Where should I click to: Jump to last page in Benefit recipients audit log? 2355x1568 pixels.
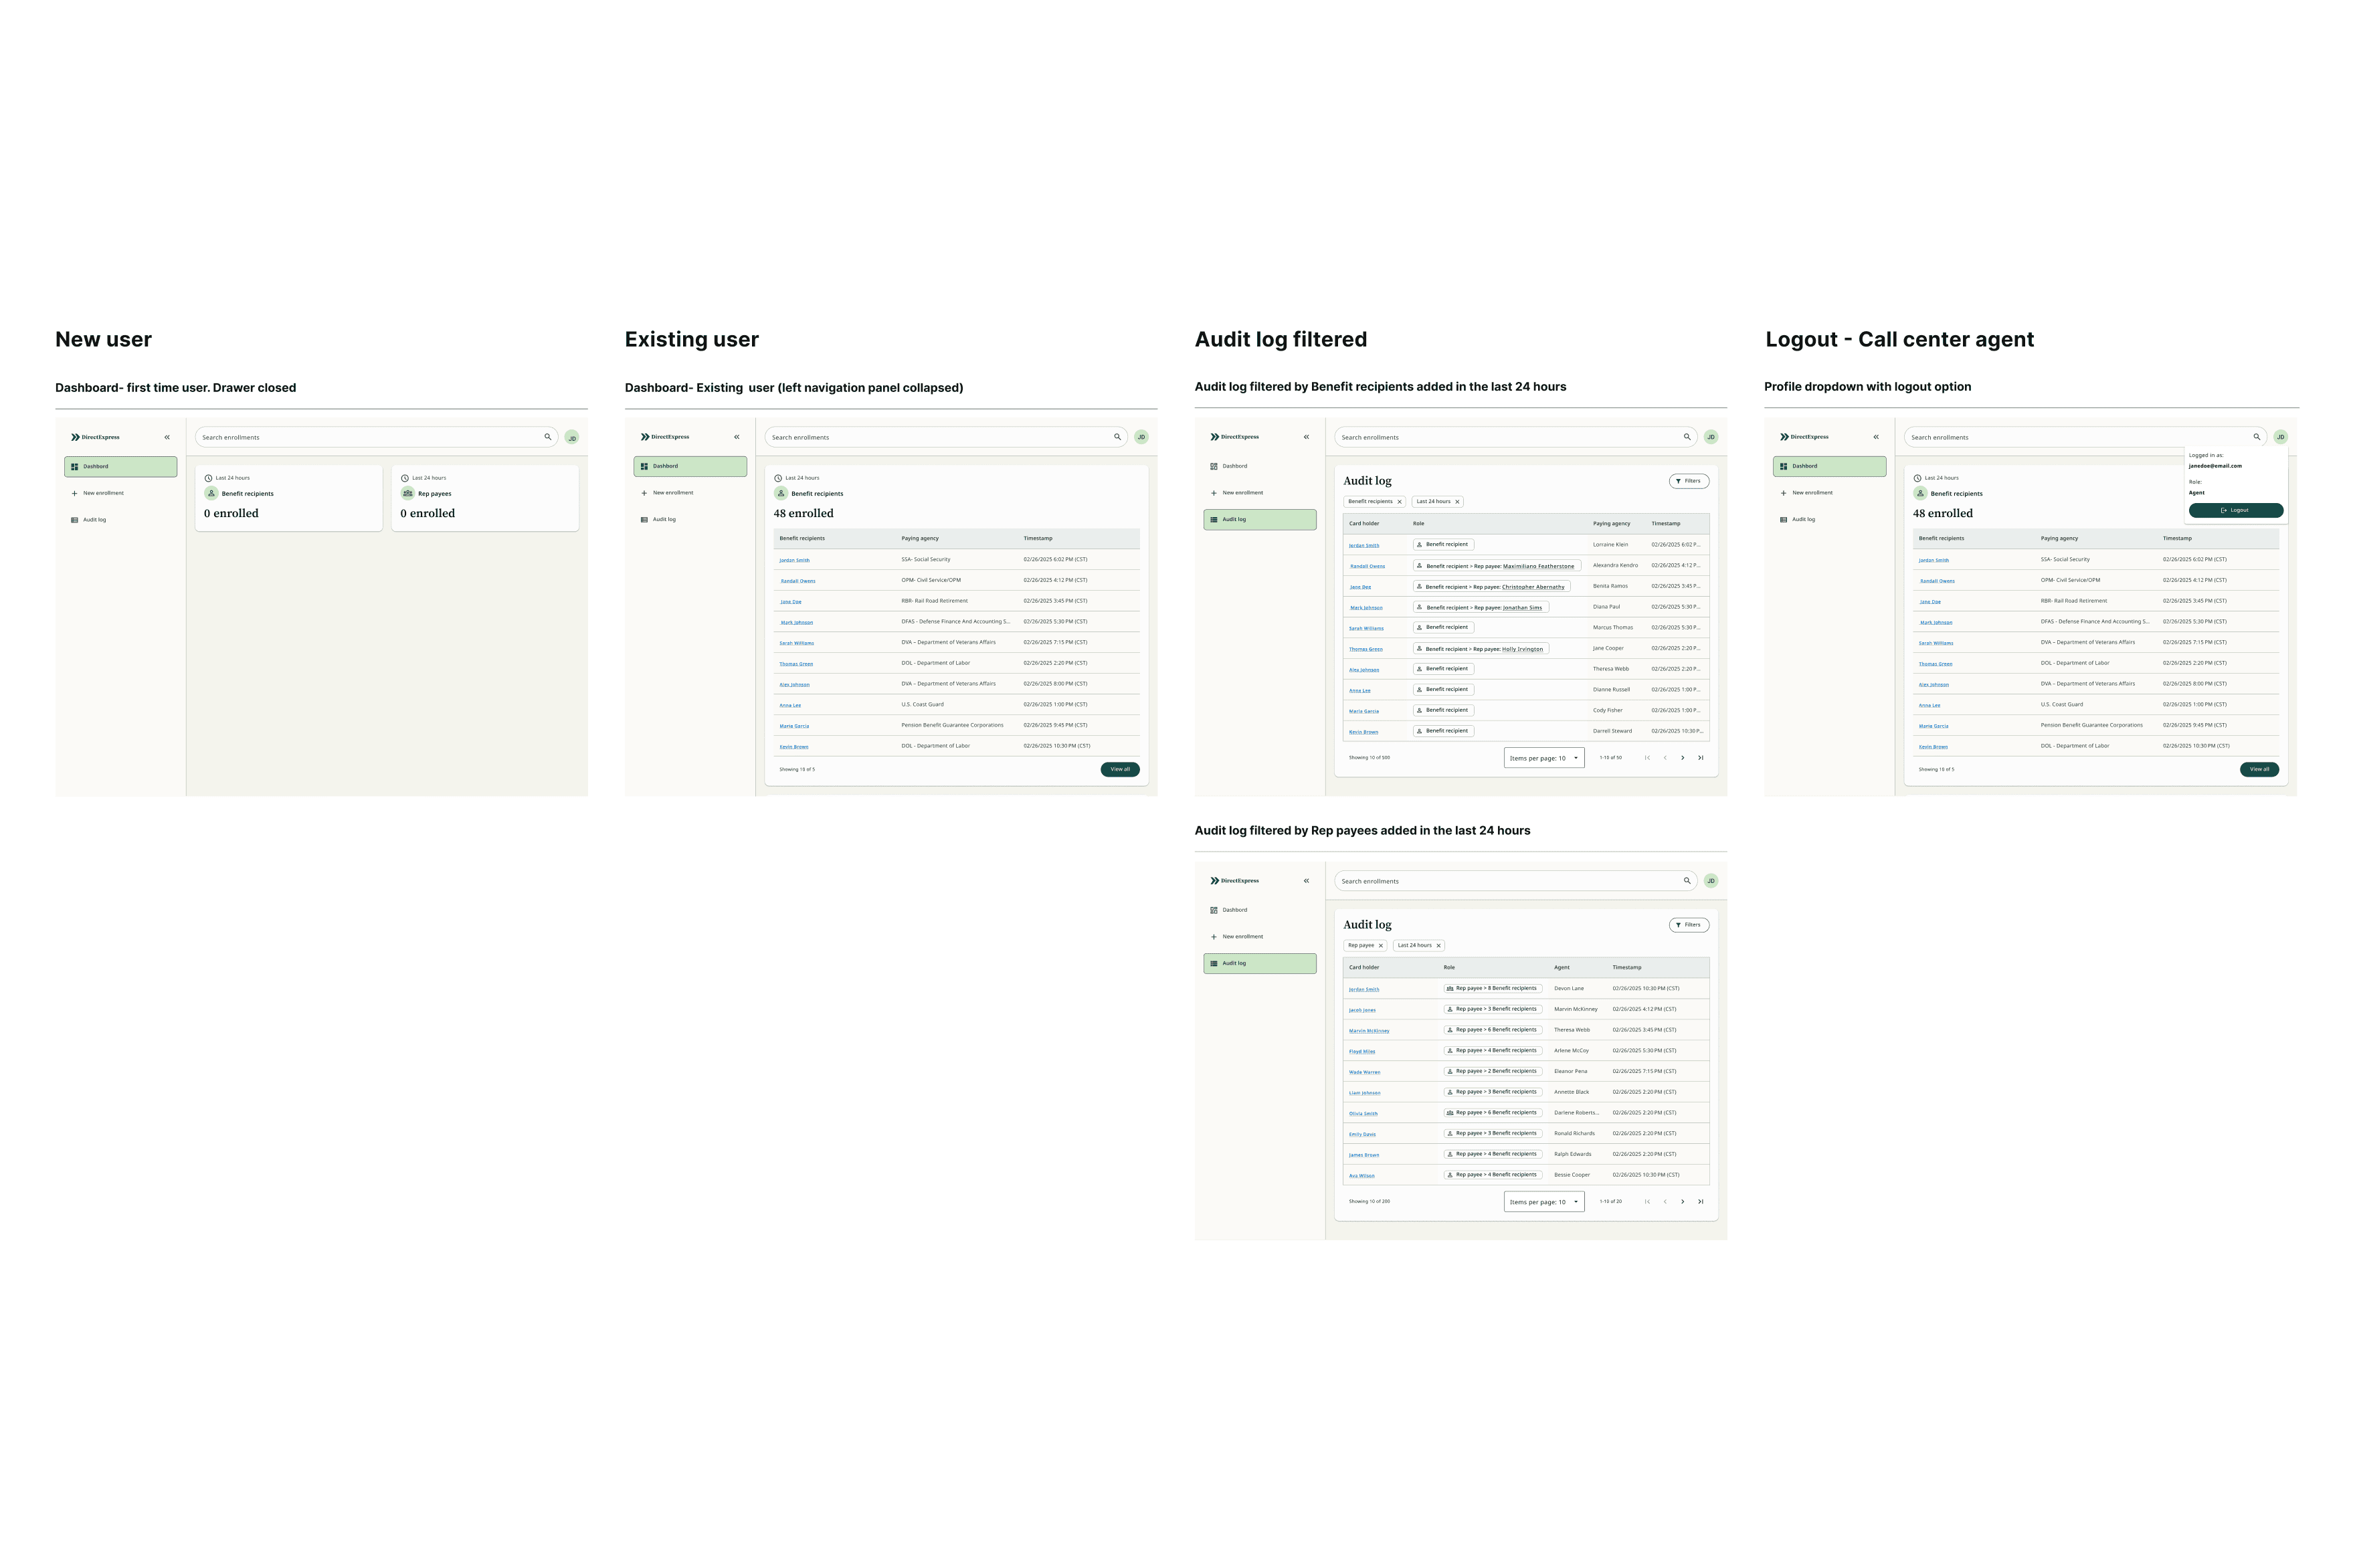pos(1700,758)
